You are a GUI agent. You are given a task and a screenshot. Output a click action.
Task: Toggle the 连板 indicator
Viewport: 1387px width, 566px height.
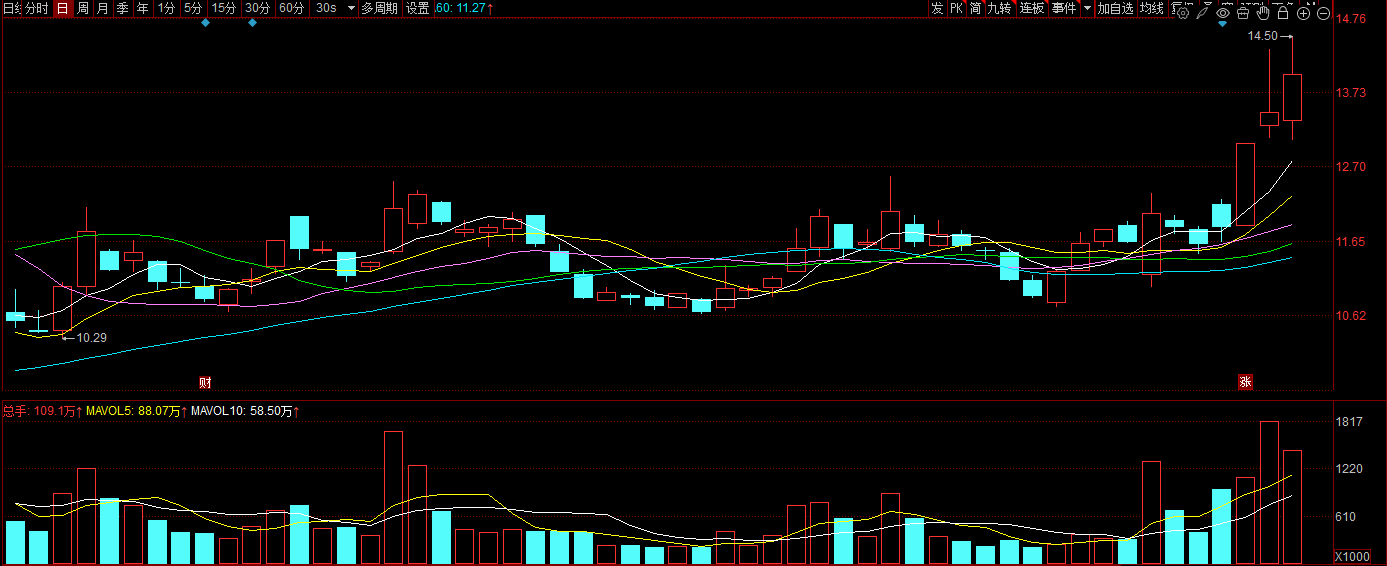pyautogui.click(x=1032, y=8)
